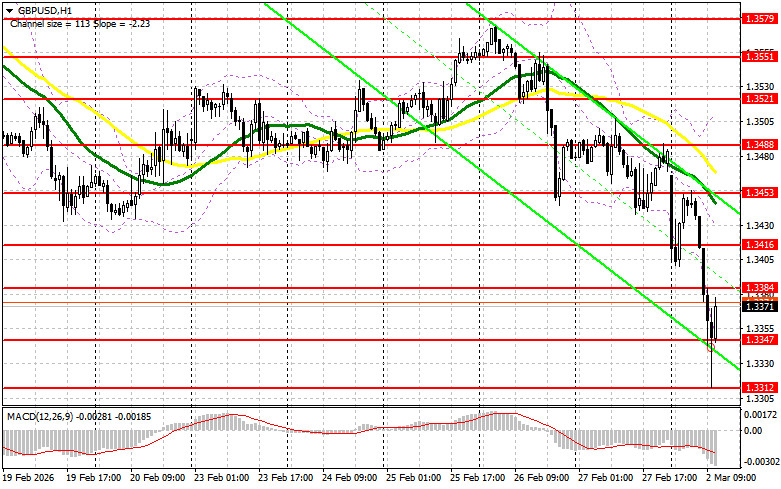Click the 1.3521 red level label
781x489 pixels.
pos(759,99)
